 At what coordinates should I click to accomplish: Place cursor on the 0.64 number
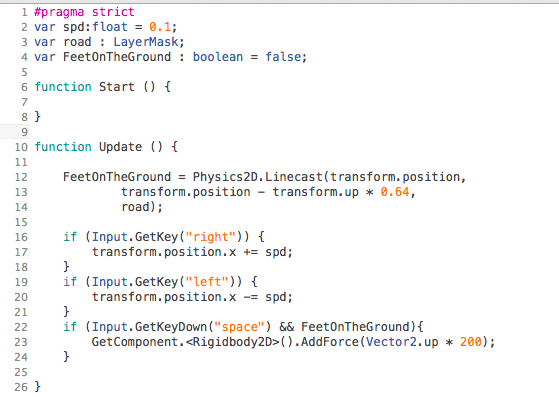tap(395, 192)
